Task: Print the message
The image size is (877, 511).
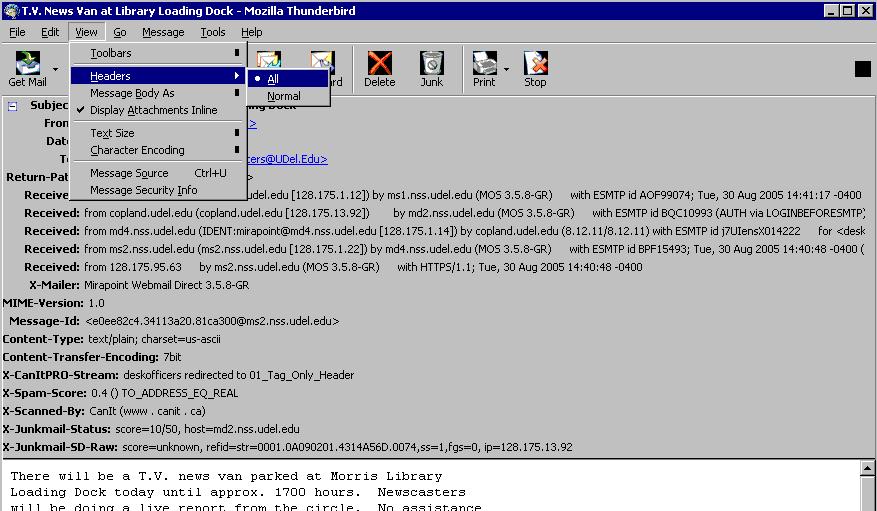Action: pyautogui.click(x=484, y=69)
